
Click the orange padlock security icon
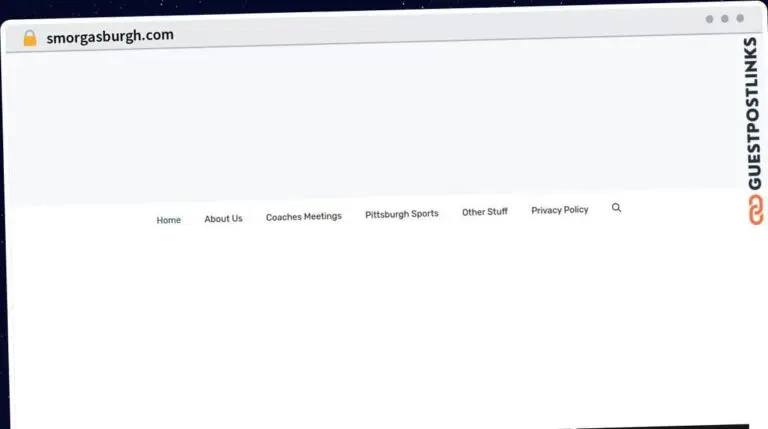pos(30,38)
